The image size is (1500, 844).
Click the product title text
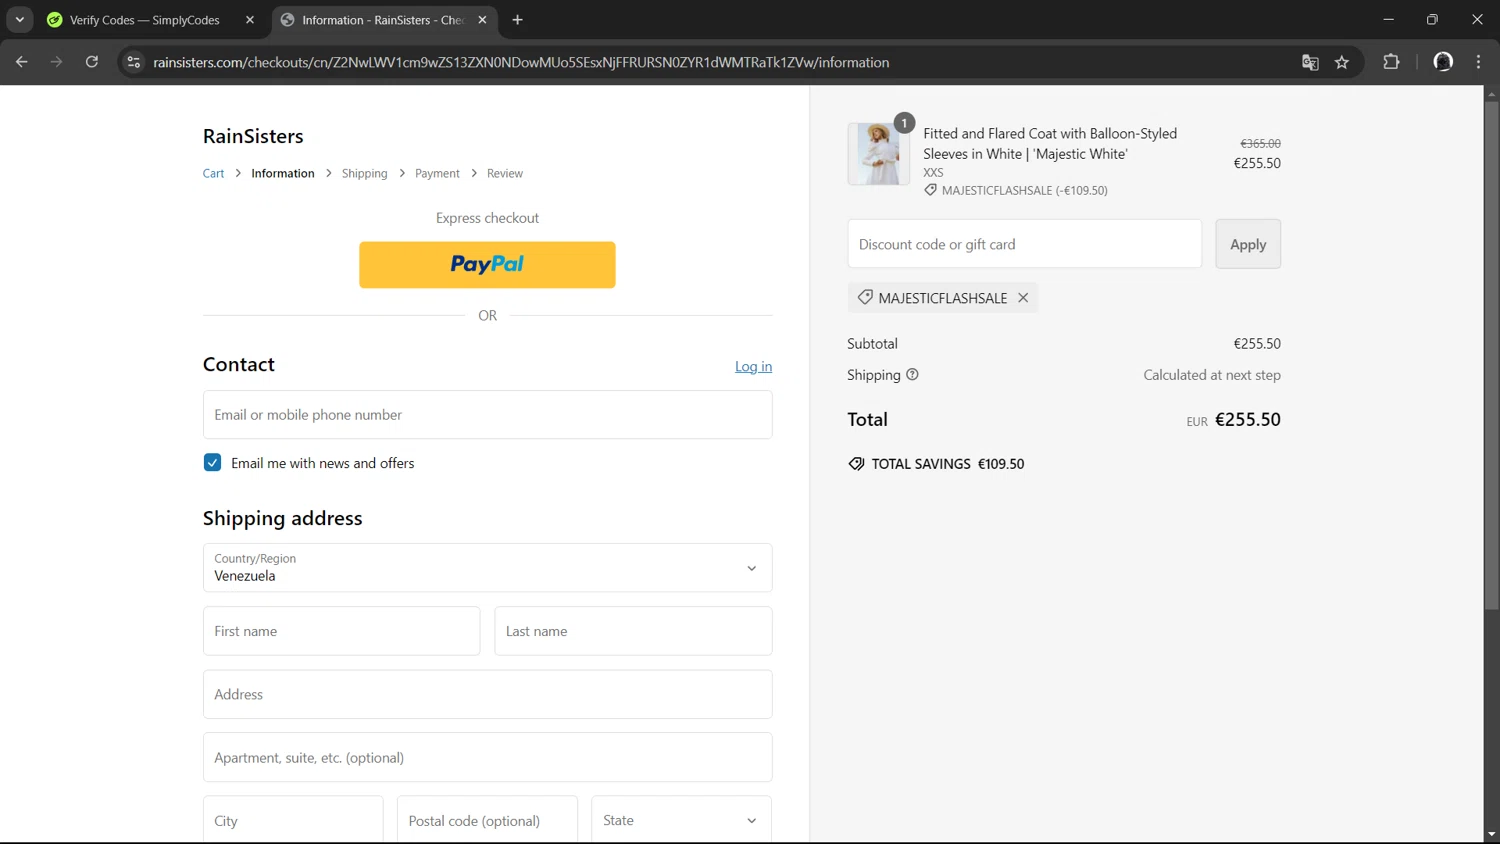coord(1050,143)
